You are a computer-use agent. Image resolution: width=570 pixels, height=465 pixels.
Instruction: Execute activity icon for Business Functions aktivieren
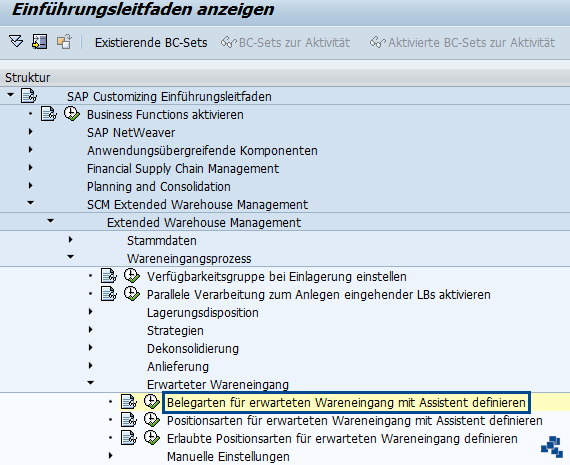[x=72, y=114]
